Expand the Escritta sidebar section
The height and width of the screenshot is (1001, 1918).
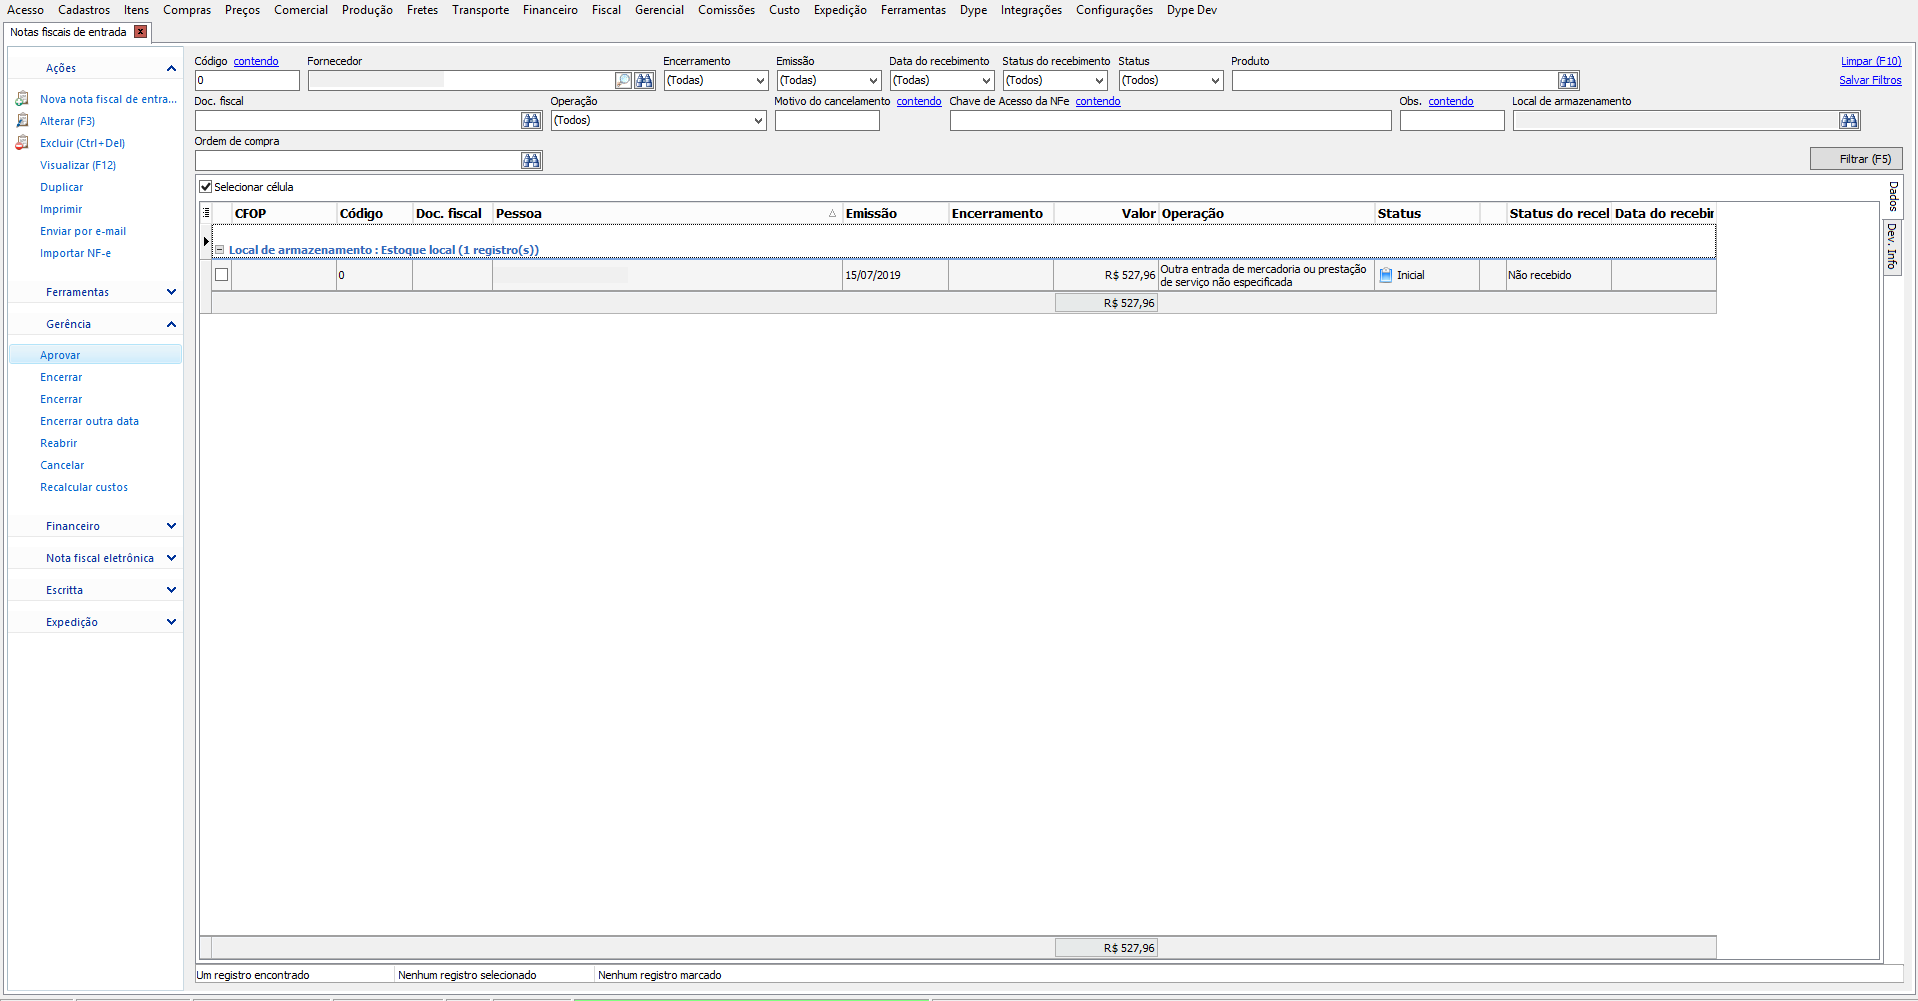[x=171, y=590]
